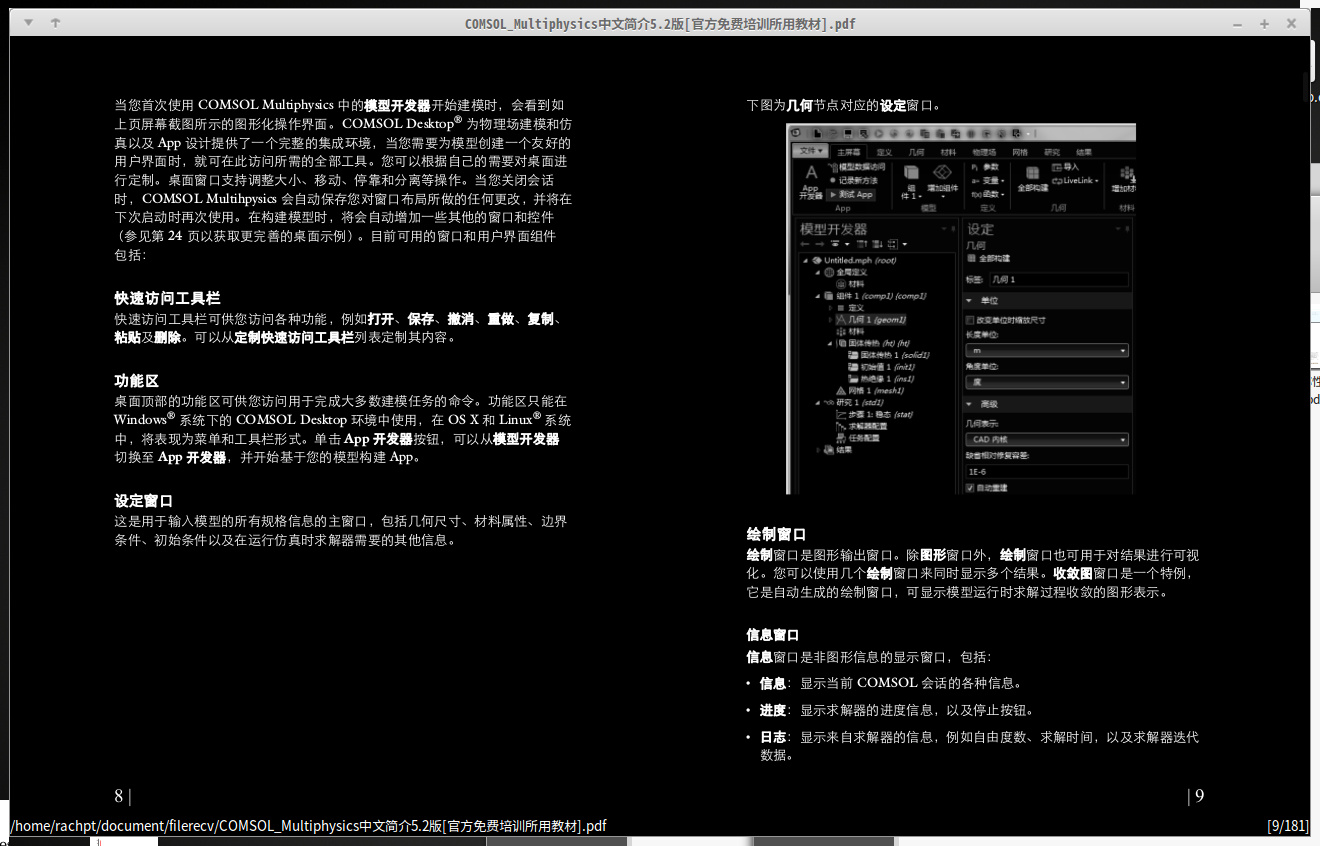Toggle the 改变单位时缩放尺寸 checkbox

click(970, 320)
